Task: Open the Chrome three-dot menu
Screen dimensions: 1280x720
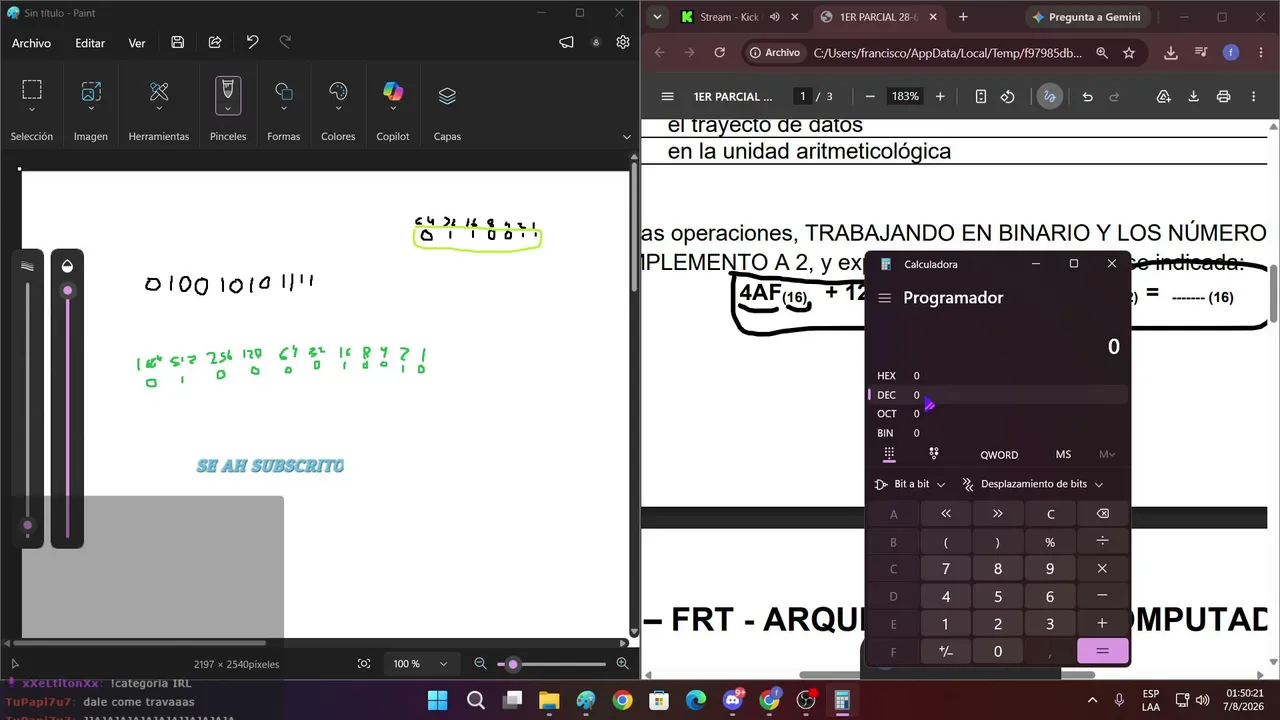Action: click(x=1260, y=53)
